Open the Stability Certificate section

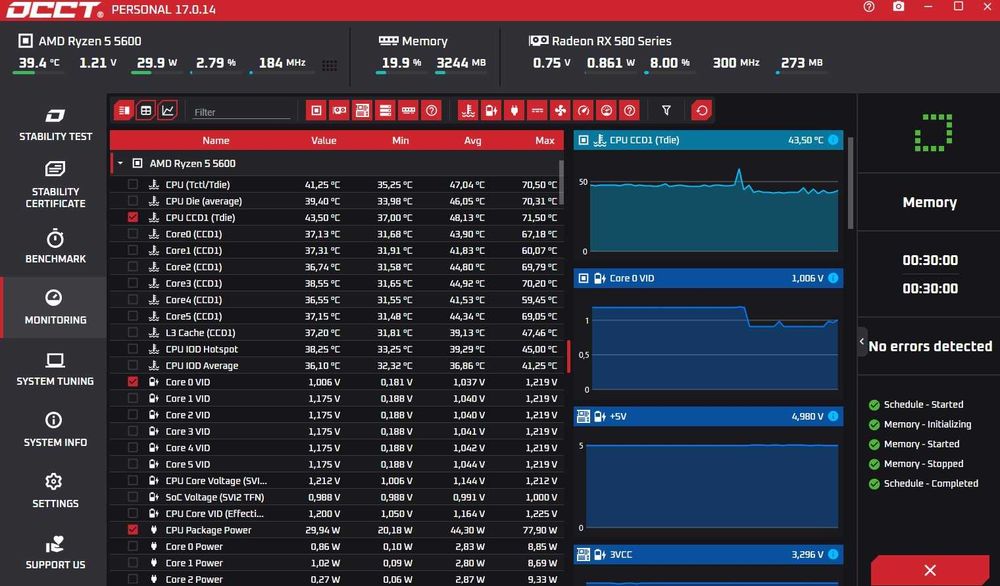tap(55, 185)
